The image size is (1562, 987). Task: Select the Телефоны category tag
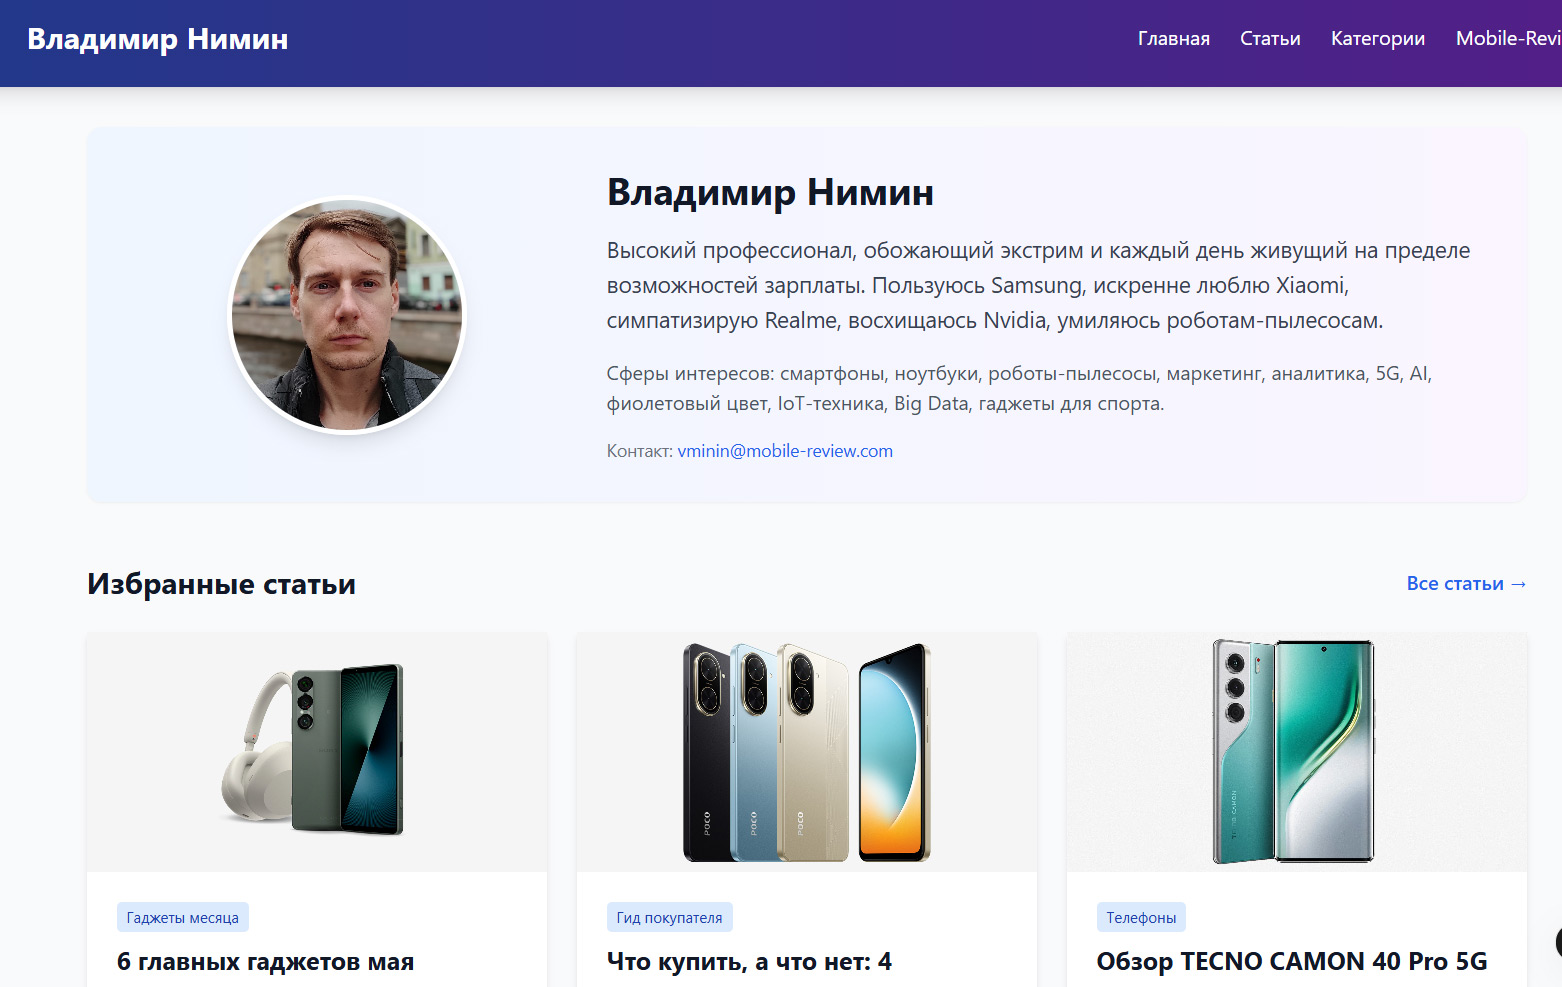[1141, 918]
